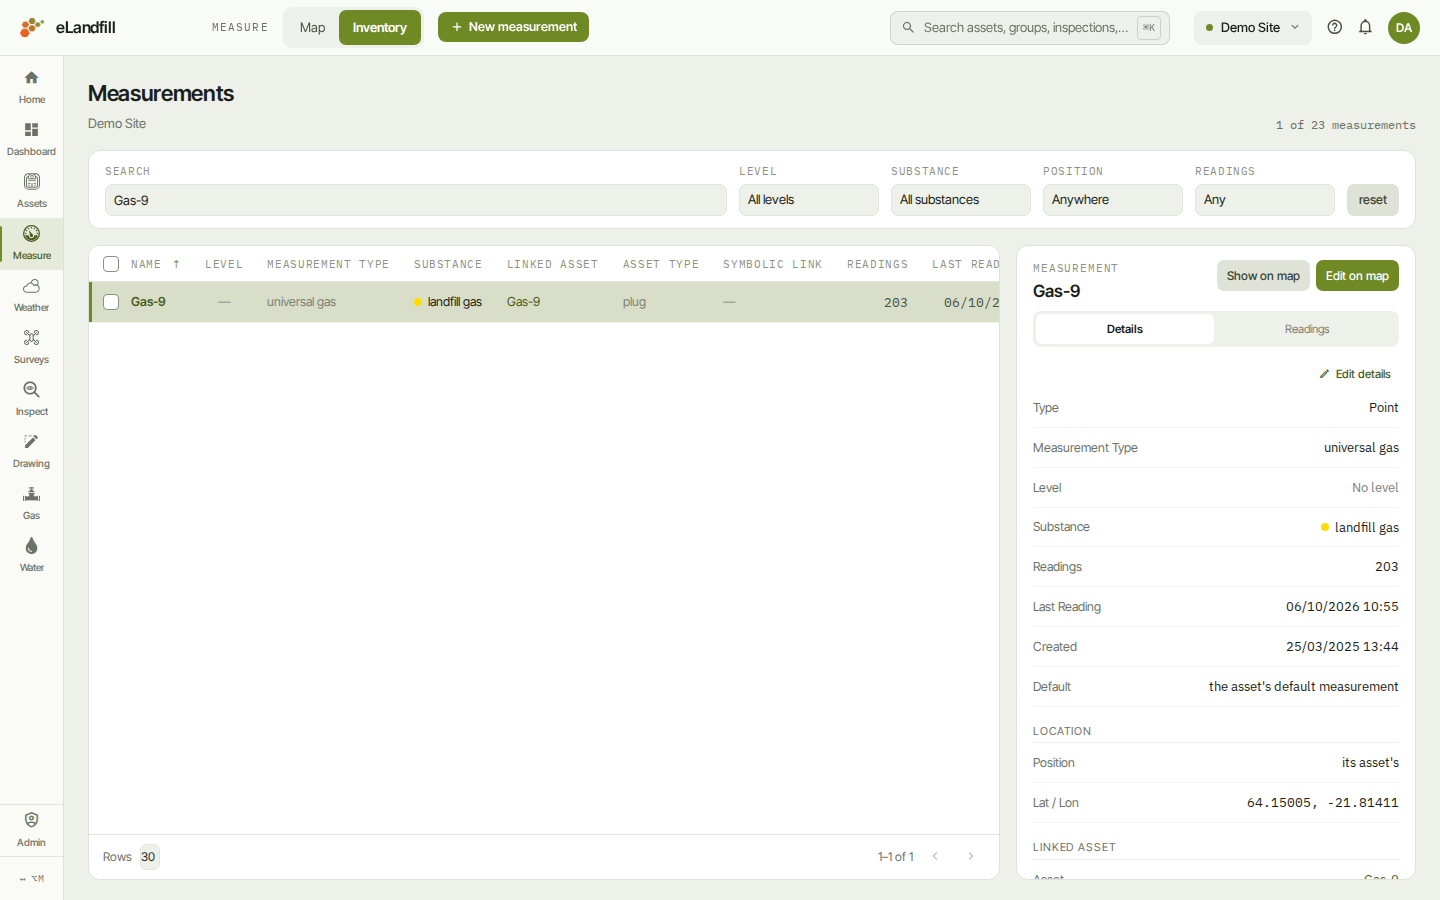Go to Surveys in the sidebar
This screenshot has width=1440, height=900.
(x=31, y=339)
